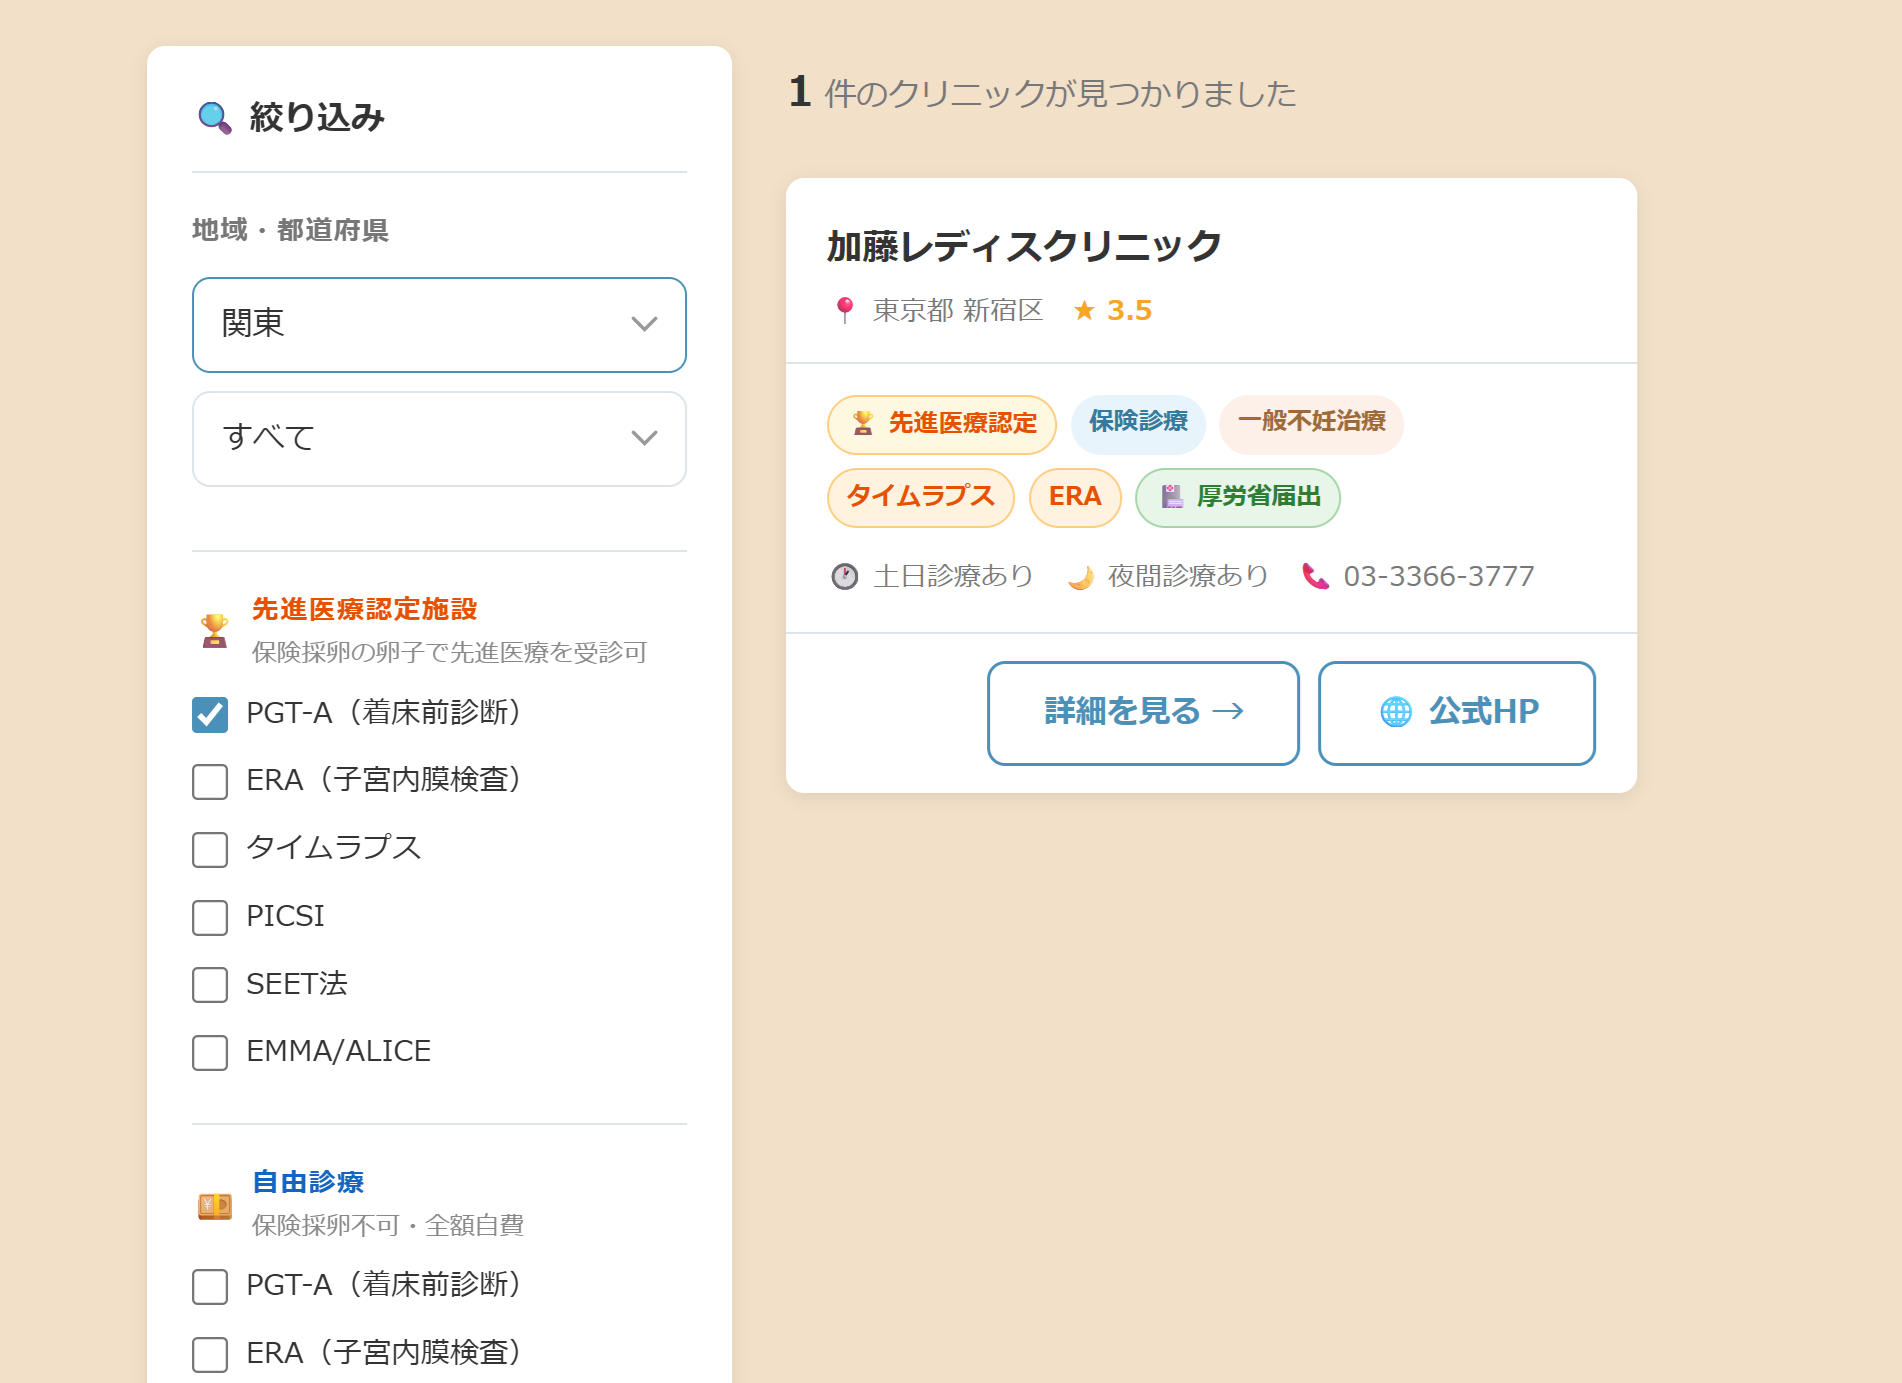Click the globe icon on 公式HP button
The image size is (1902, 1383).
(1396, 711)
